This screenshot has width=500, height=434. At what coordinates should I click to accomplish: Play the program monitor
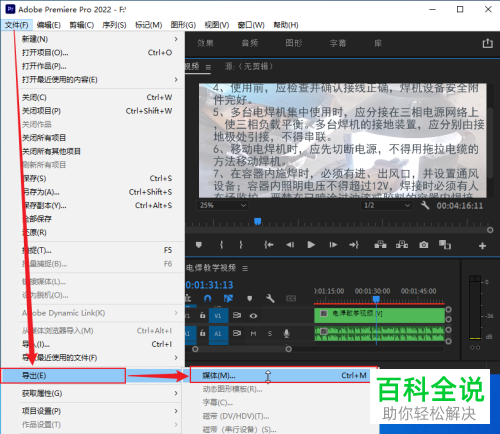[x=311, y=245]
